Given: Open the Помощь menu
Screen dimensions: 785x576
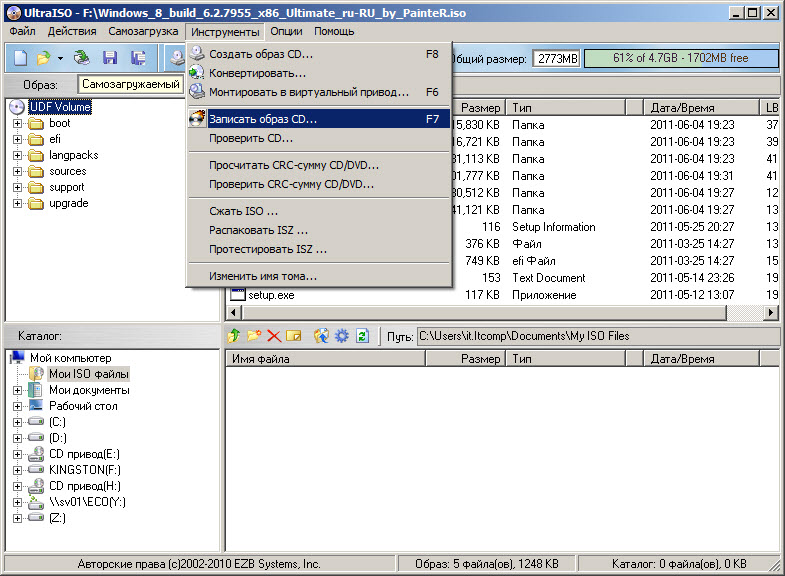Looking at the screenshot, I should pyautogui.click(x=334, y=31).
